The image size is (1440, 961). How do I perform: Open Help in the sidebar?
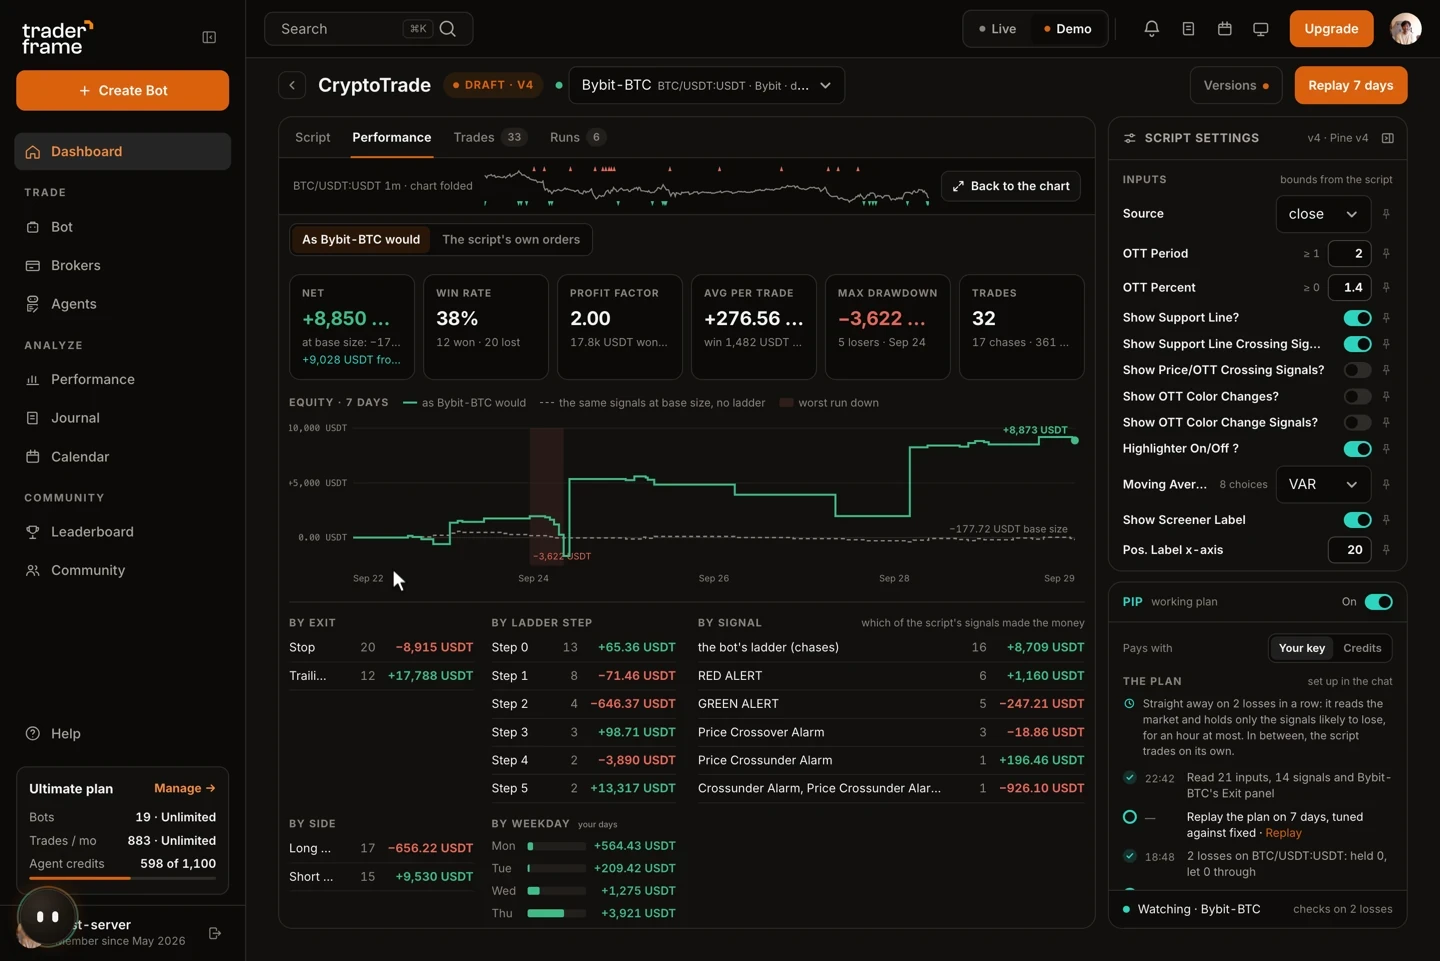tap(122, 734)
